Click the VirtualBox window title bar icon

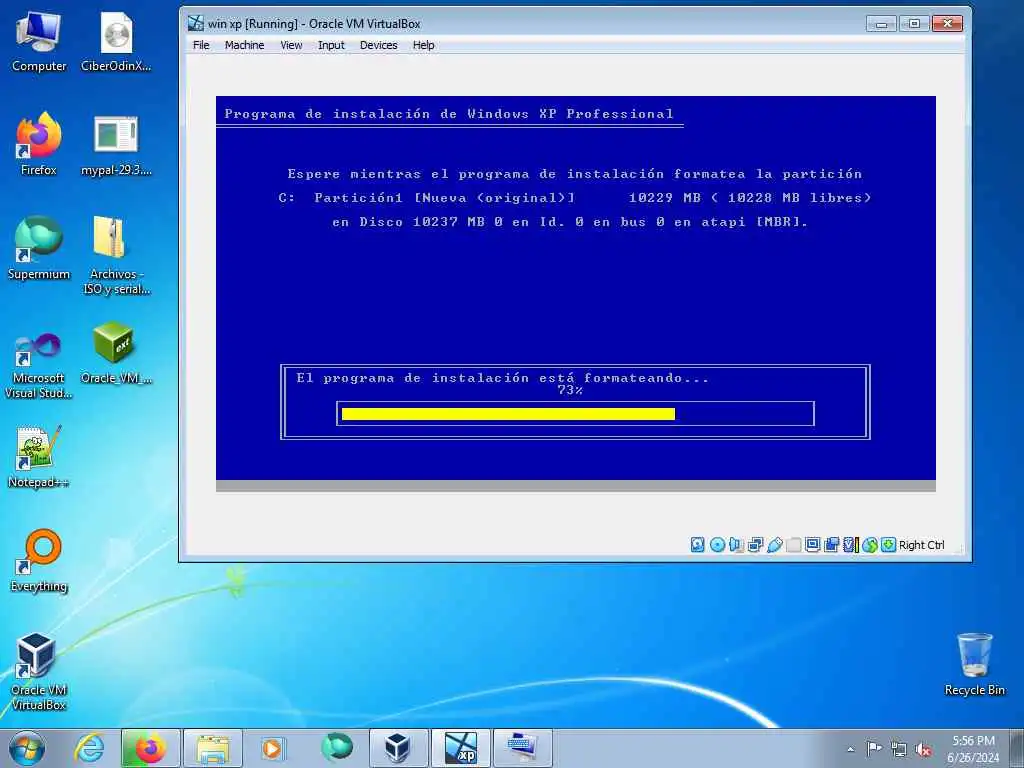[196, 24]
